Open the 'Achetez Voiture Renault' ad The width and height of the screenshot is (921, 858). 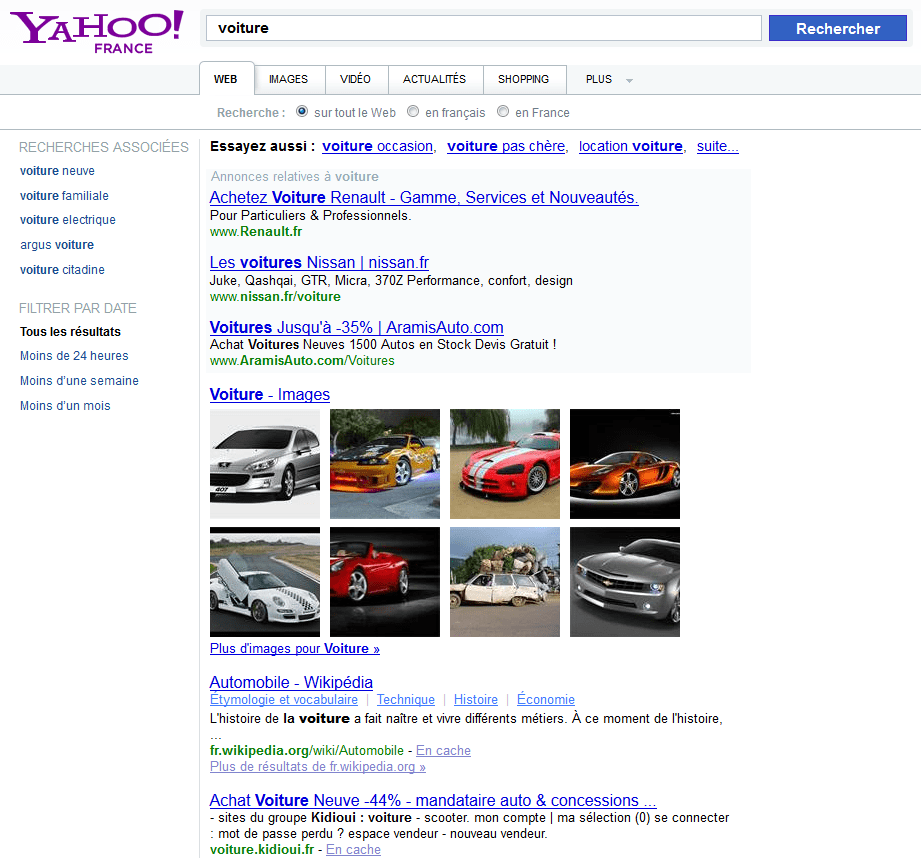424,197
